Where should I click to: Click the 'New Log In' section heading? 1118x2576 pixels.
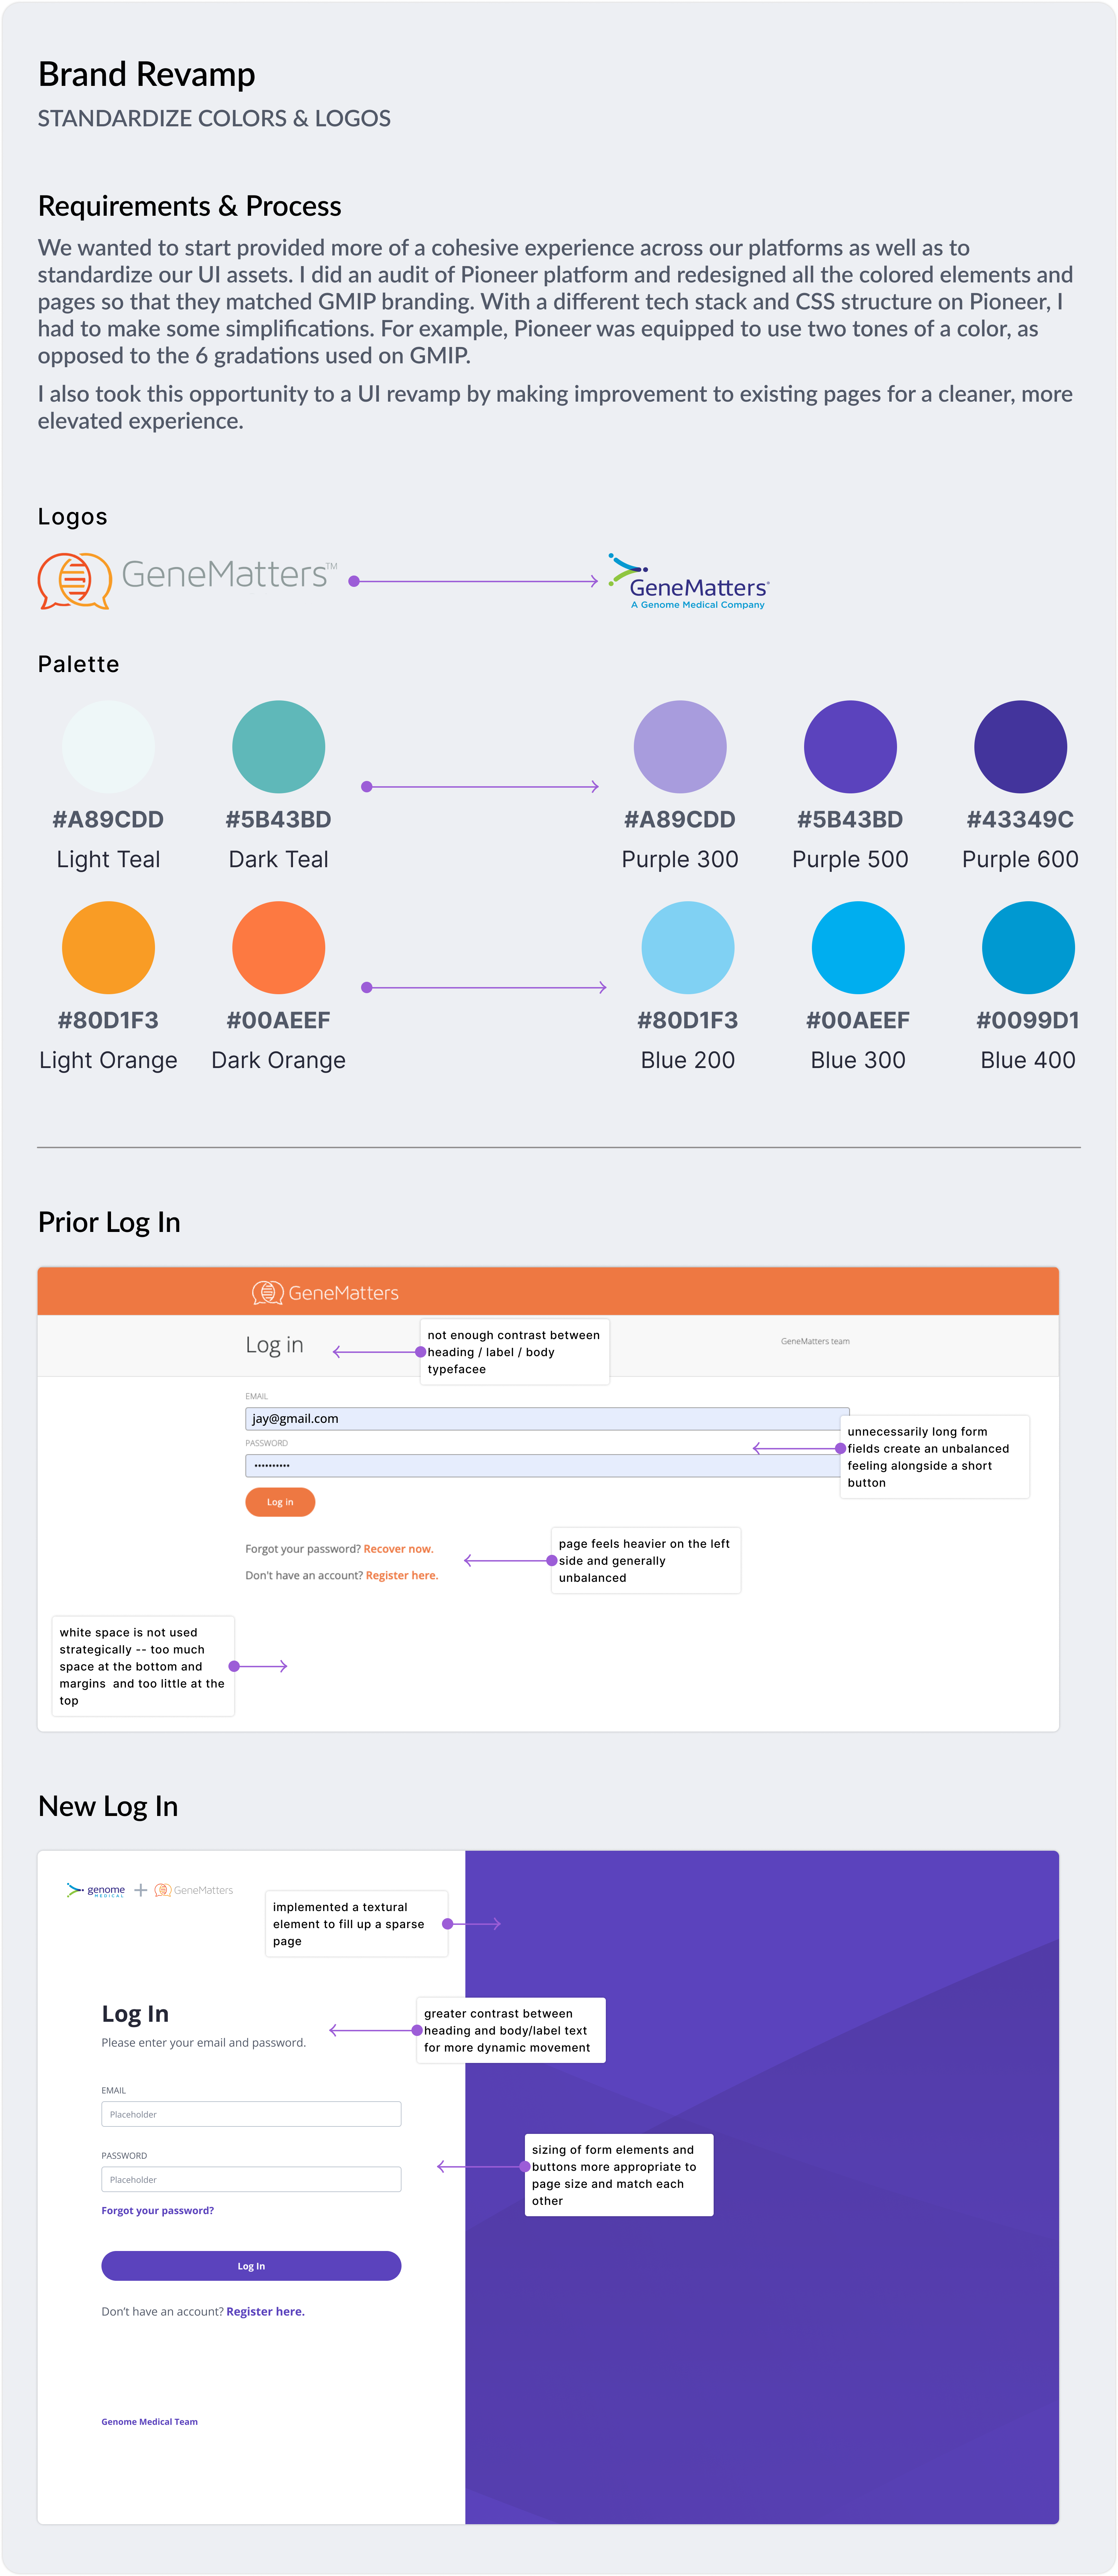pos(108,1806)
